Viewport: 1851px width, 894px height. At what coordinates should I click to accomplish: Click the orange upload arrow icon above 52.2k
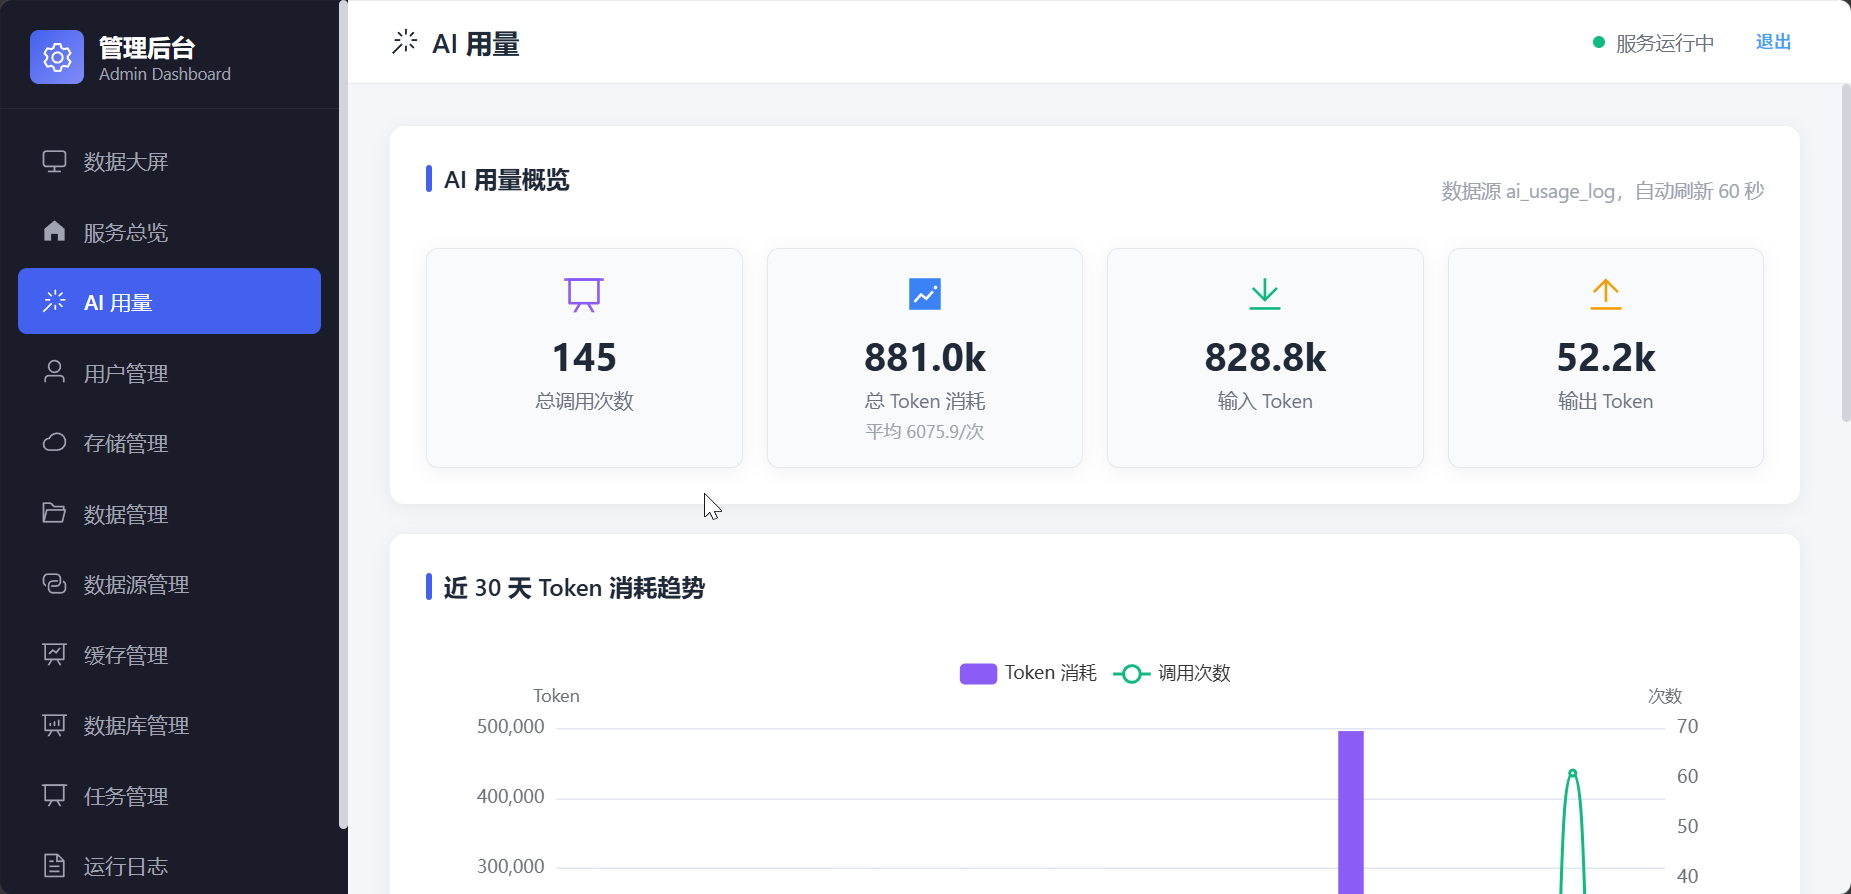click(1606, 294)
